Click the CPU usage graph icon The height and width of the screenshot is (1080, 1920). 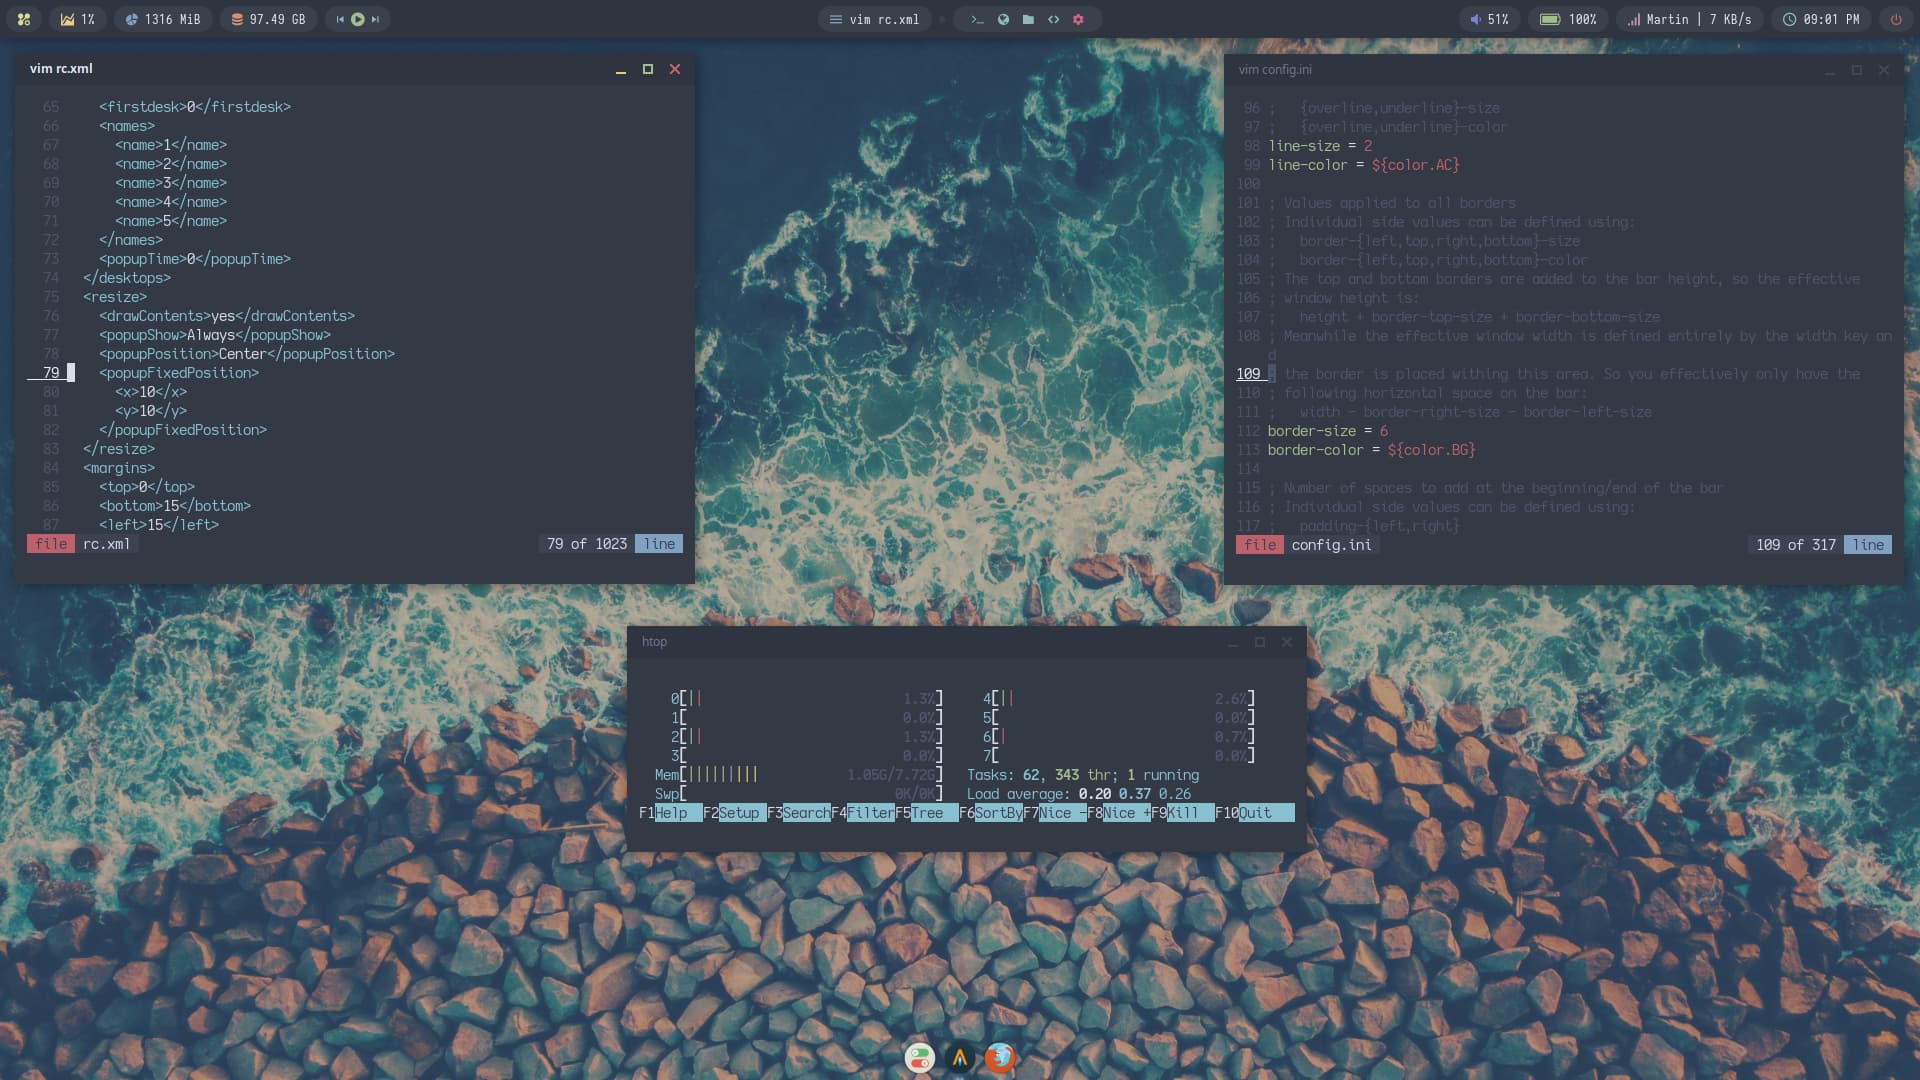click(x=66, y=18)
